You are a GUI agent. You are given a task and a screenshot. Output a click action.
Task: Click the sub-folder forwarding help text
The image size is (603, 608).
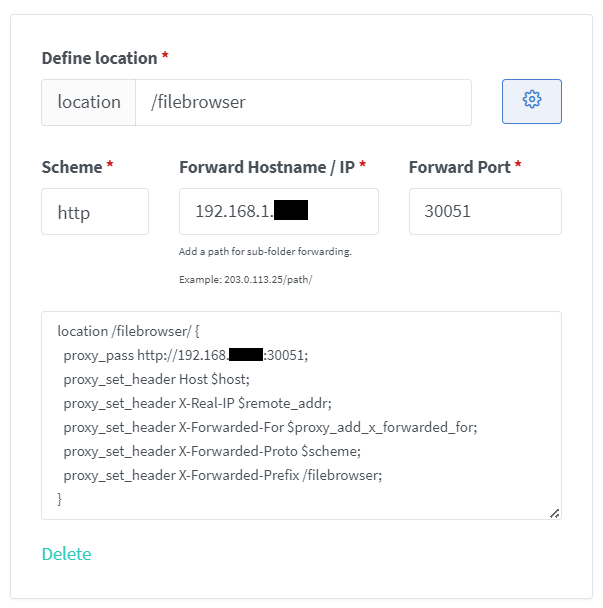click(265, 252)
